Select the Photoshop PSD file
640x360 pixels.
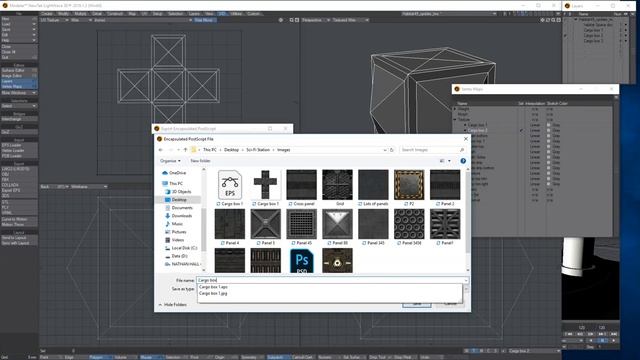[301, 261]
